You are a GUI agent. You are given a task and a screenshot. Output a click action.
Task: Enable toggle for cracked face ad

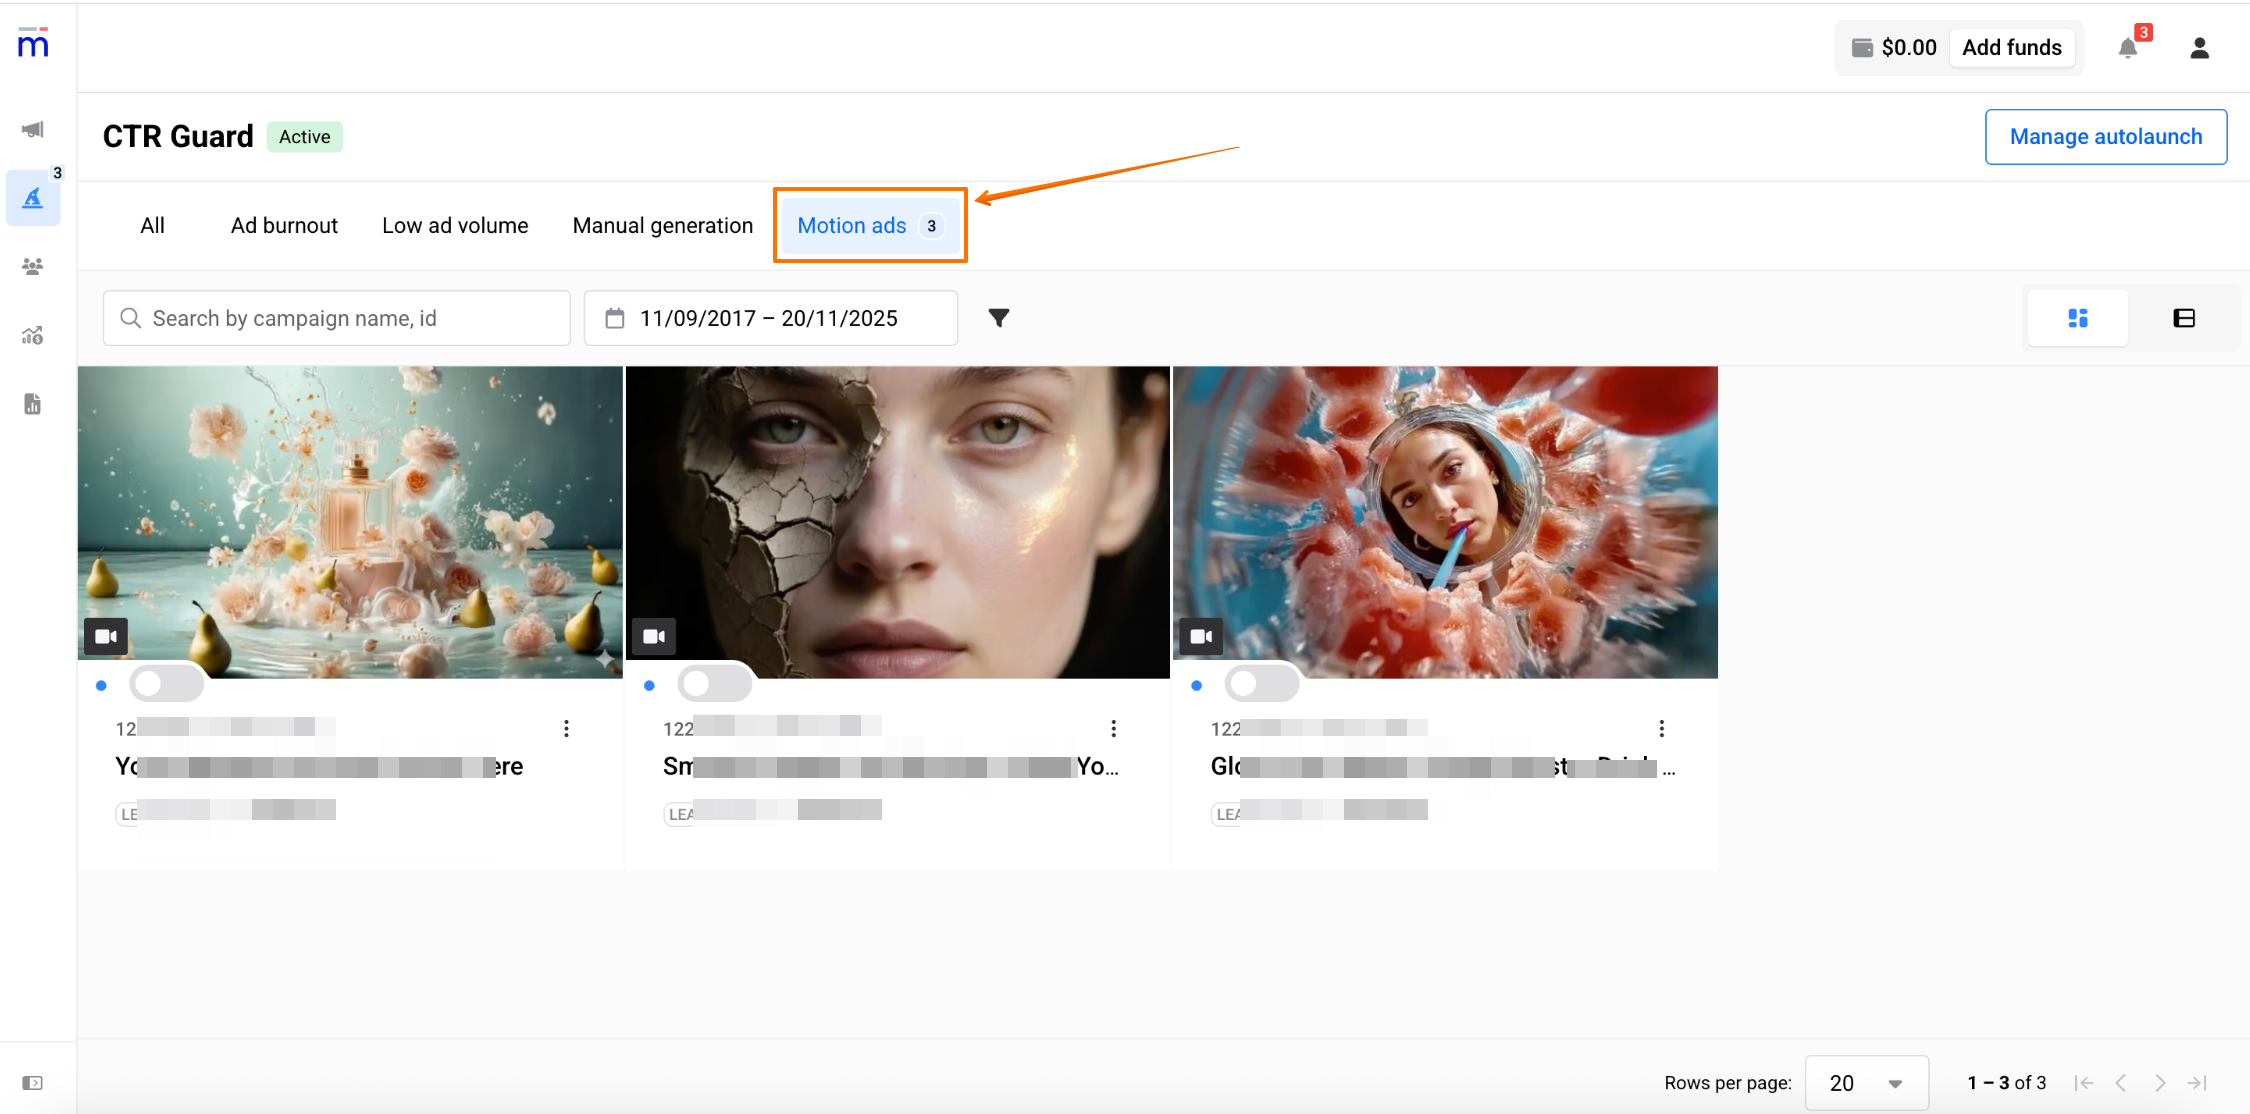pyautogui.click(x=714, y=684)
